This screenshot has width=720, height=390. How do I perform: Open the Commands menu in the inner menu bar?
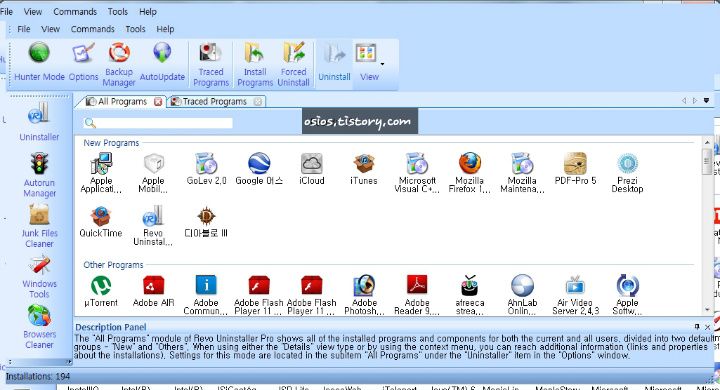pos(93,29)
